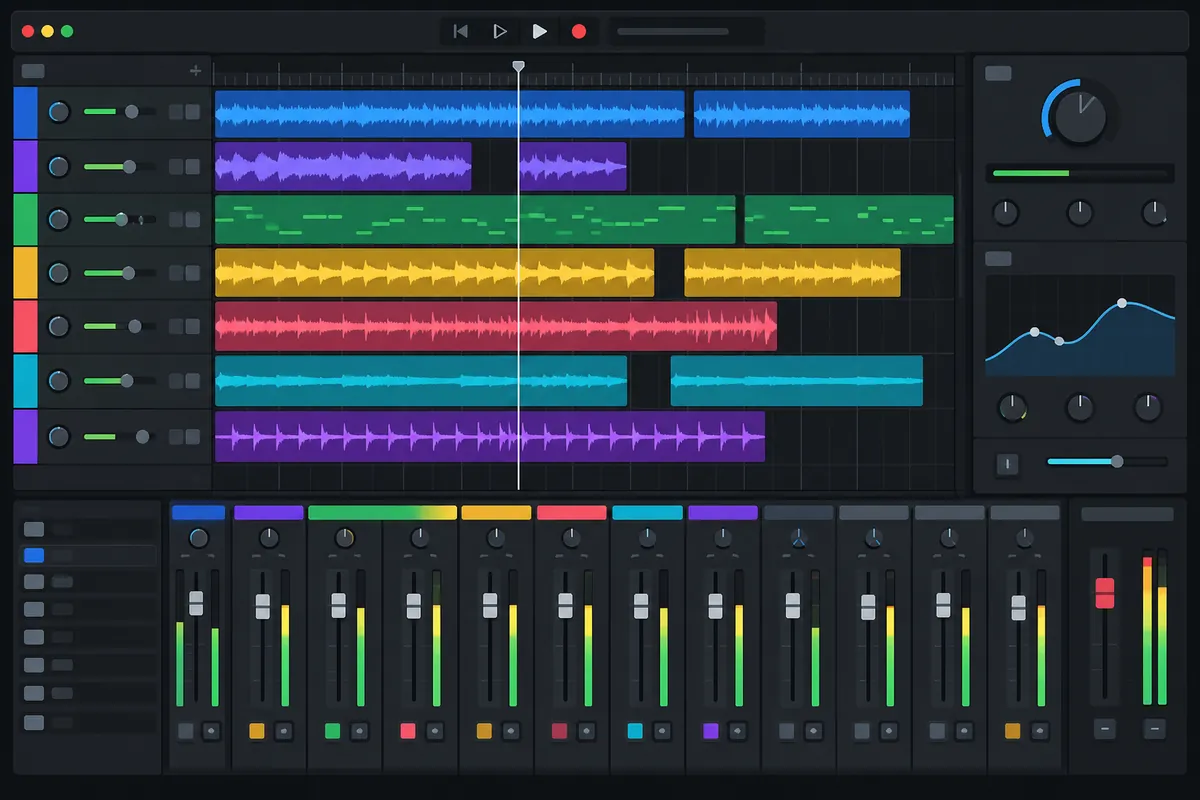1200x800 pixels.
Task: Click the red track's volume slider handle
Action: tap(135, 326)
